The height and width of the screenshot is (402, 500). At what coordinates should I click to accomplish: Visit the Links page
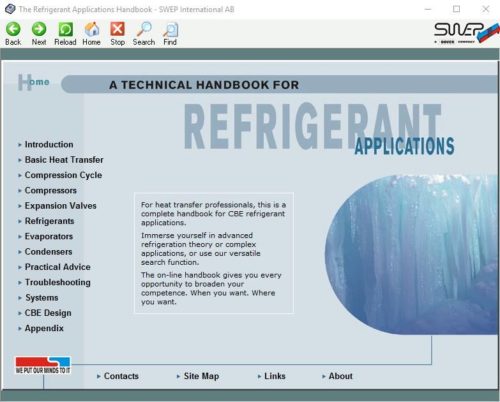click(x=275, y=376)
